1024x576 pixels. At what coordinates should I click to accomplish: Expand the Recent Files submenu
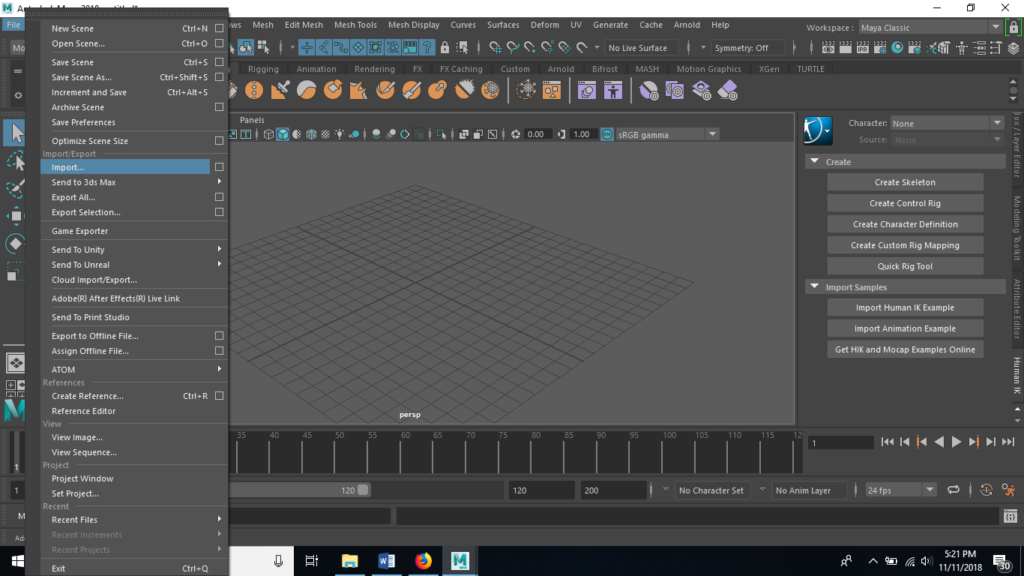click(135, 520)
